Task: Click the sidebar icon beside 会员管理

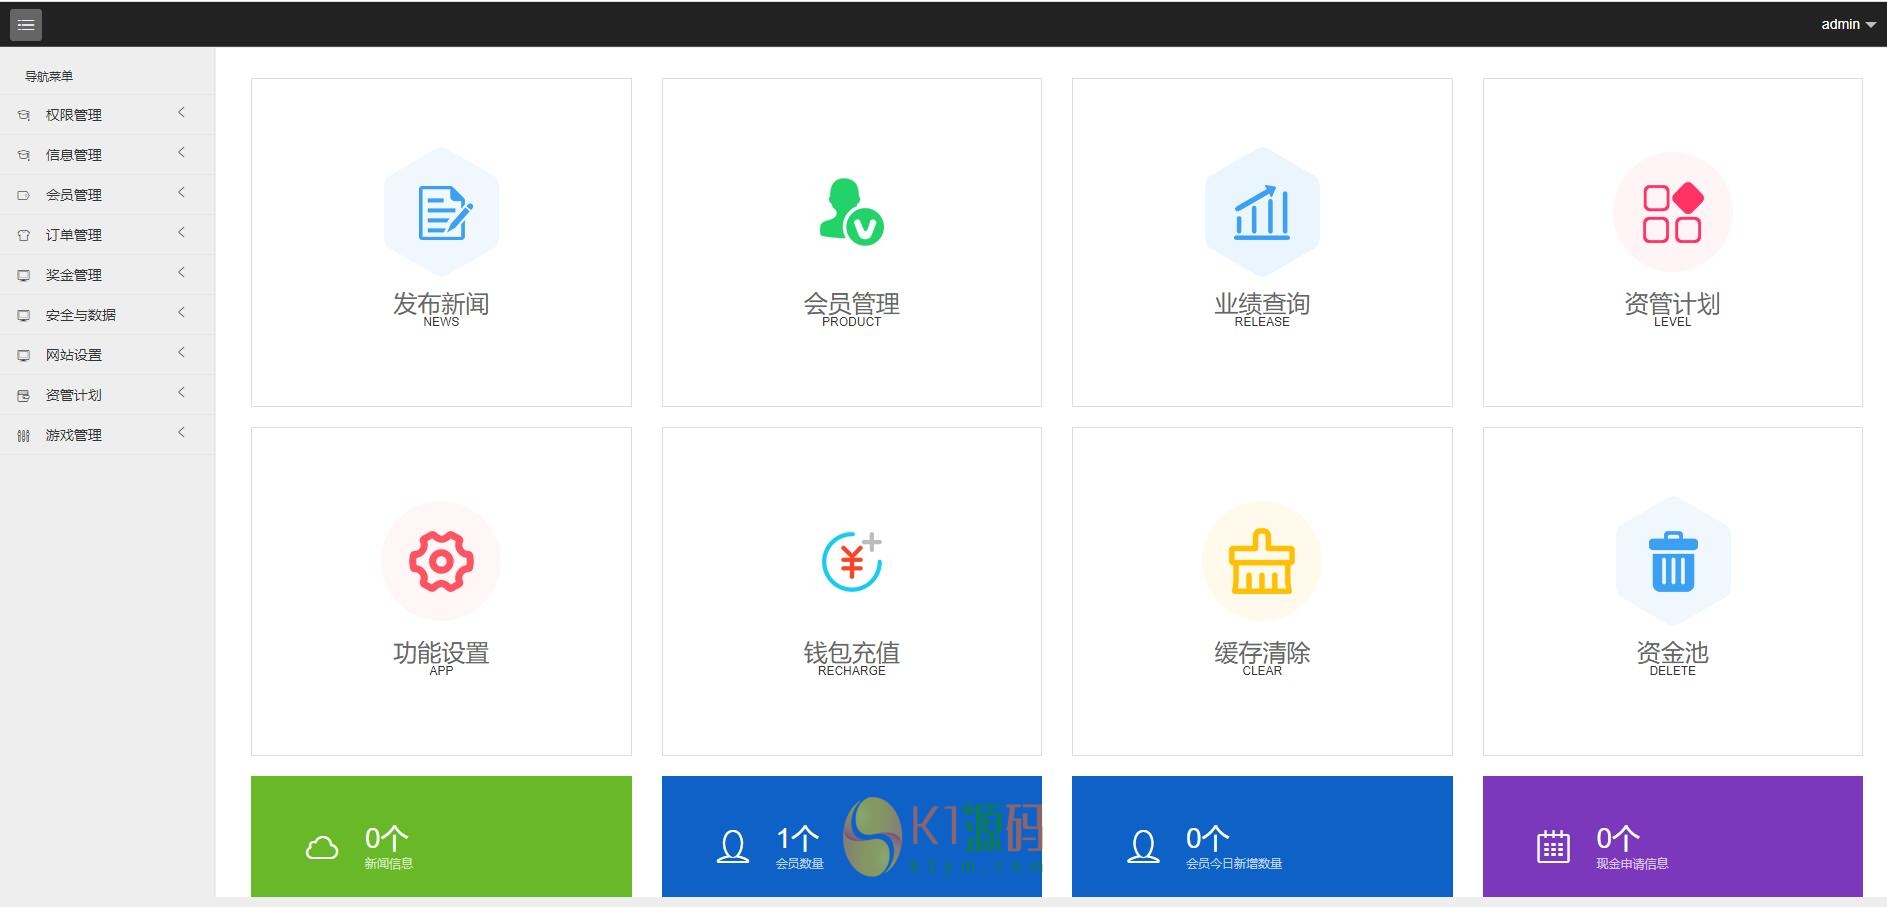Action: (x=24, y=195)
